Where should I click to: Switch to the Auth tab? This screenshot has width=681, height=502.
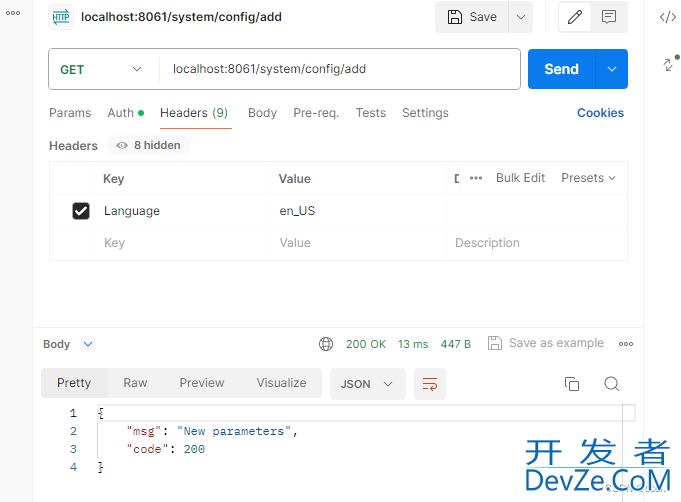pyautogui.click(x=126, y=113)
